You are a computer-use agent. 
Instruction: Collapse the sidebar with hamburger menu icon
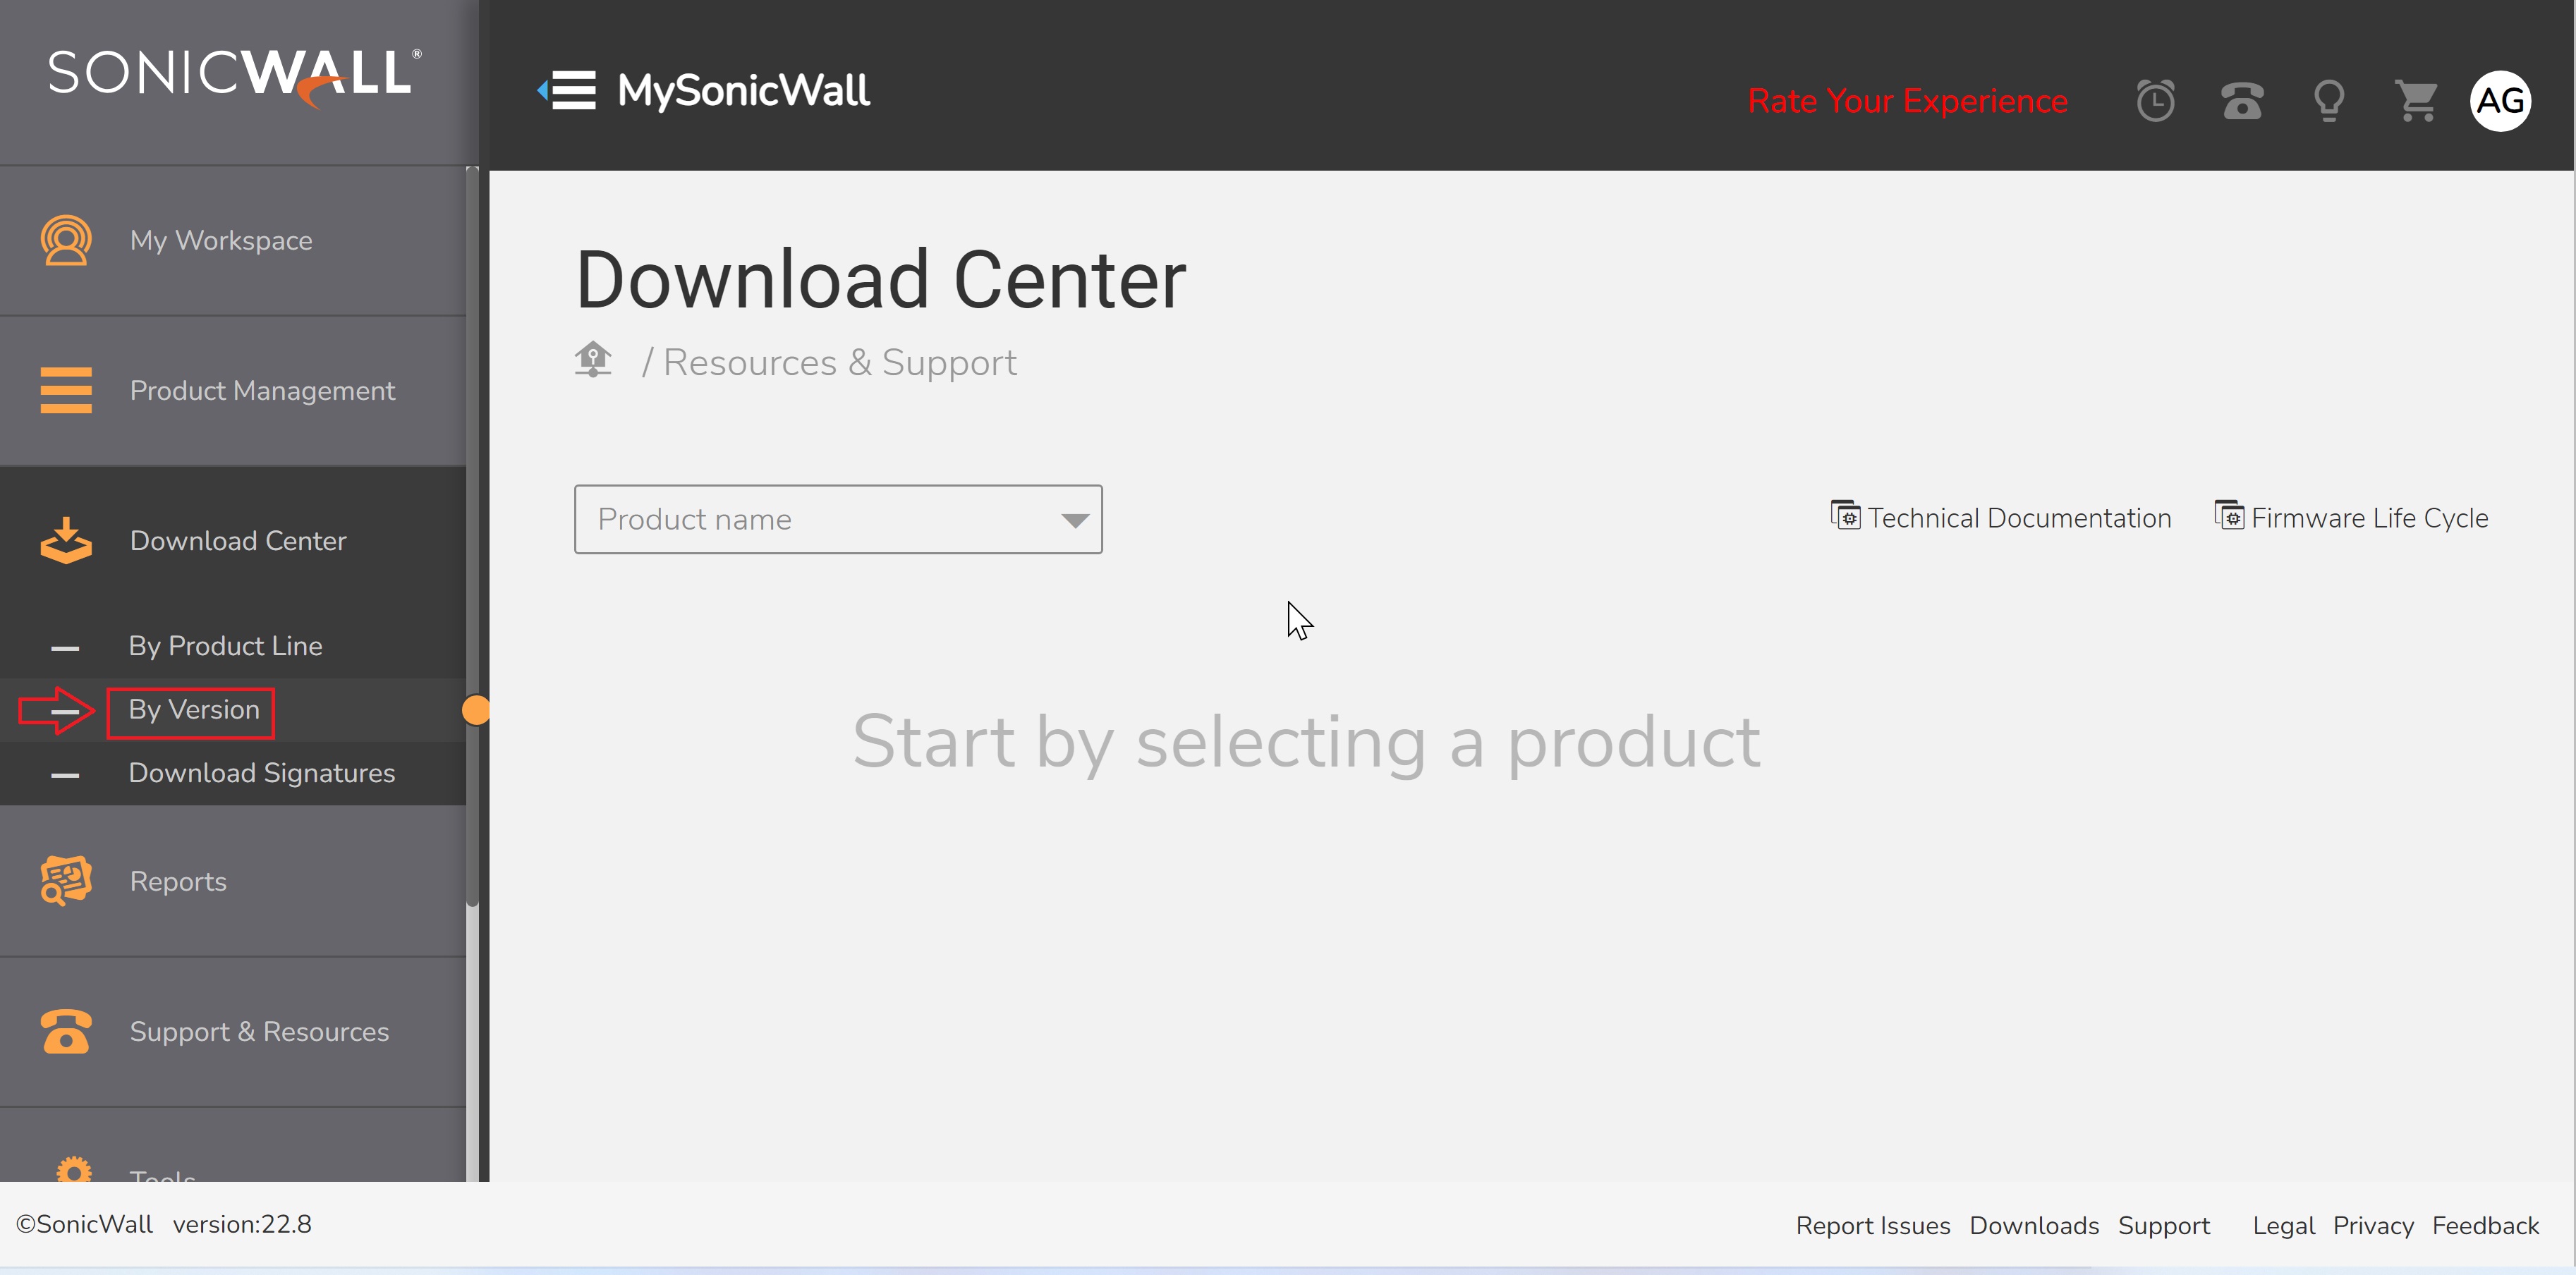click(567, 91)
